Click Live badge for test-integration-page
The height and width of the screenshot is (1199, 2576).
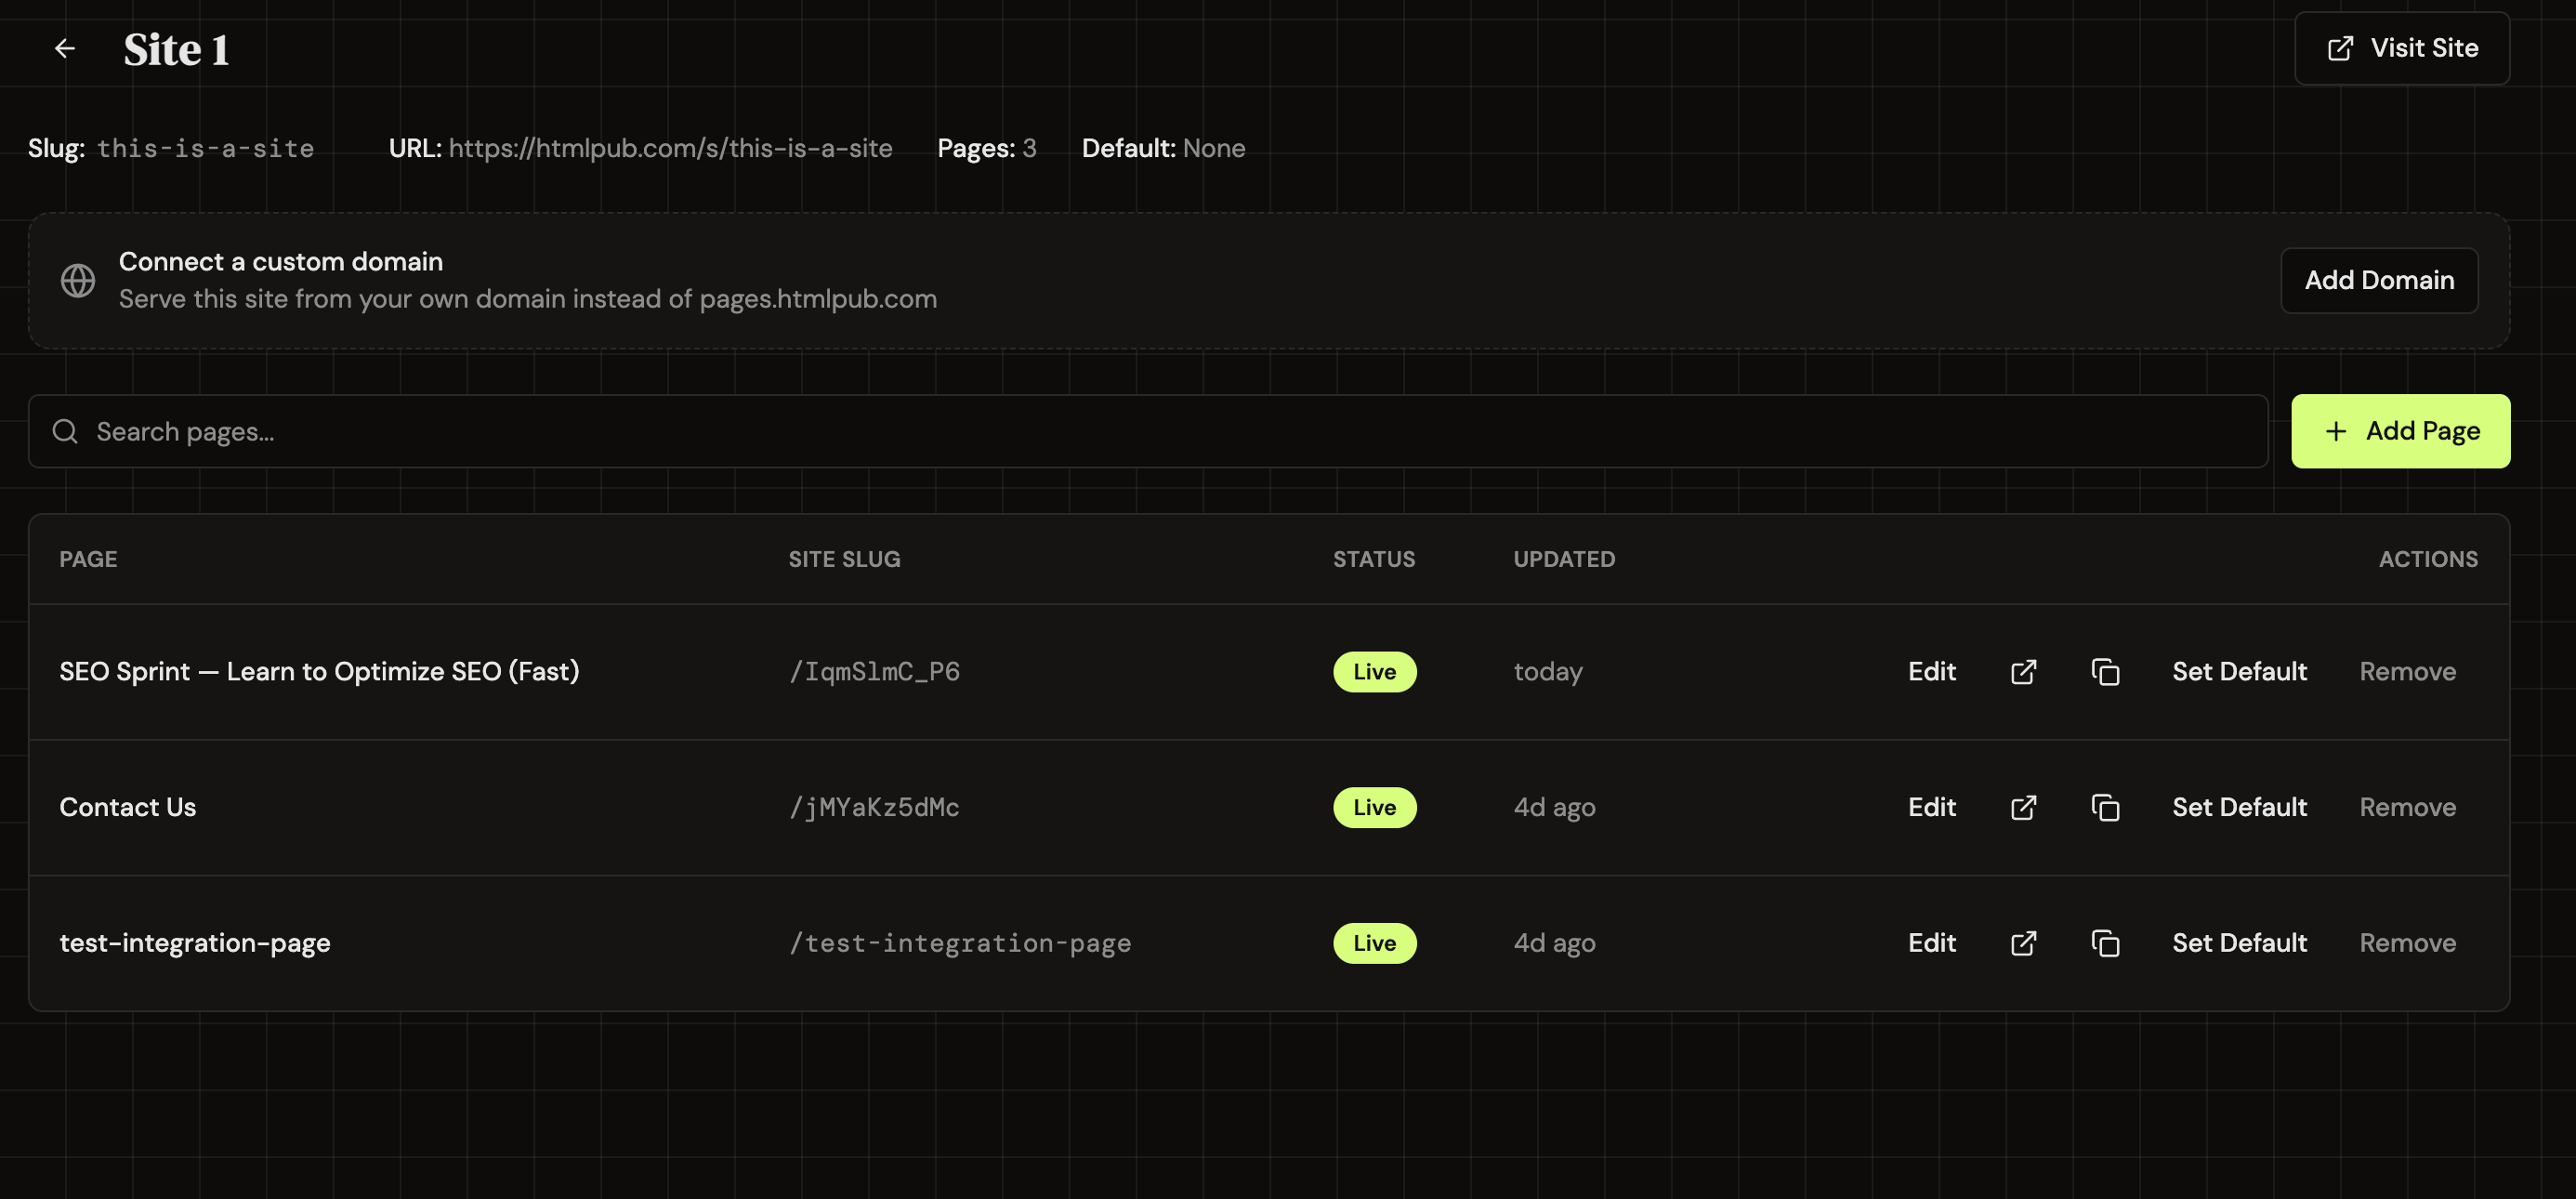[x=1374, y=944]
